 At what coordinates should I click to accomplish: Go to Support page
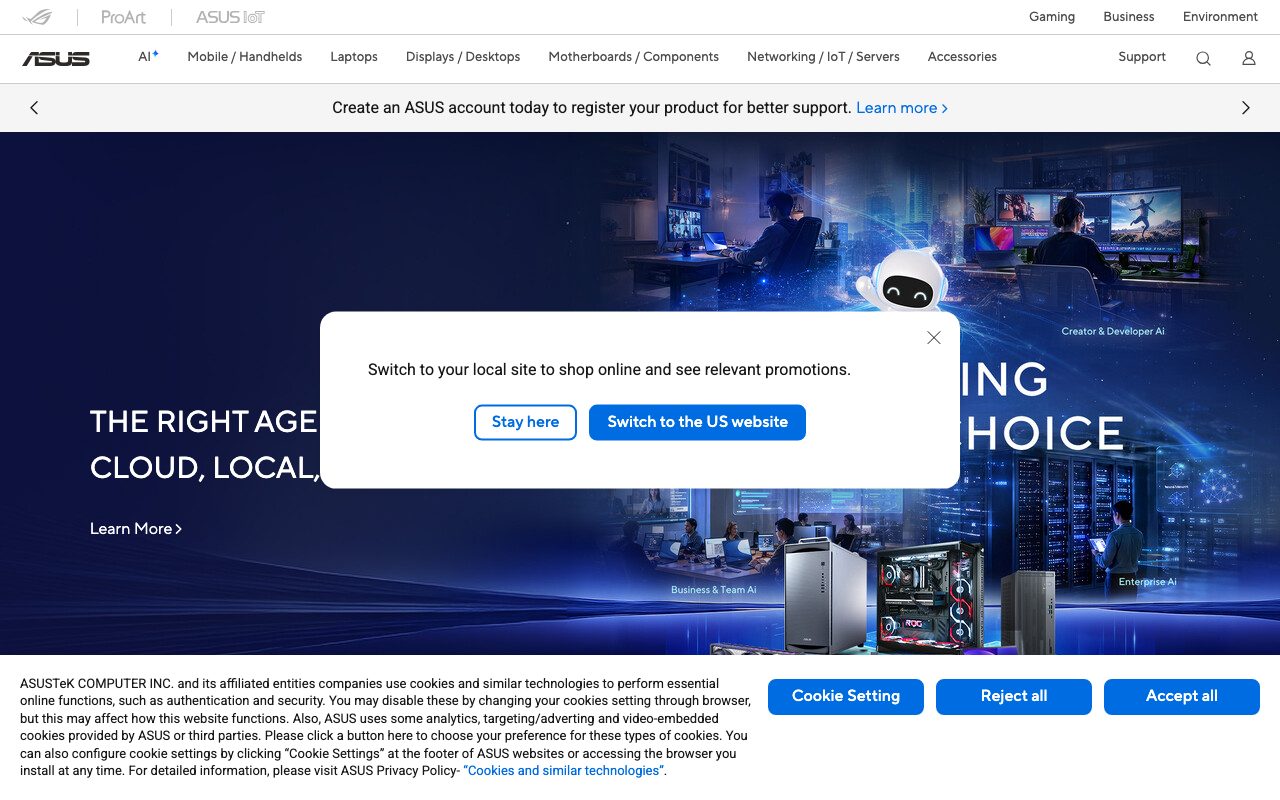click(1142, 57)
